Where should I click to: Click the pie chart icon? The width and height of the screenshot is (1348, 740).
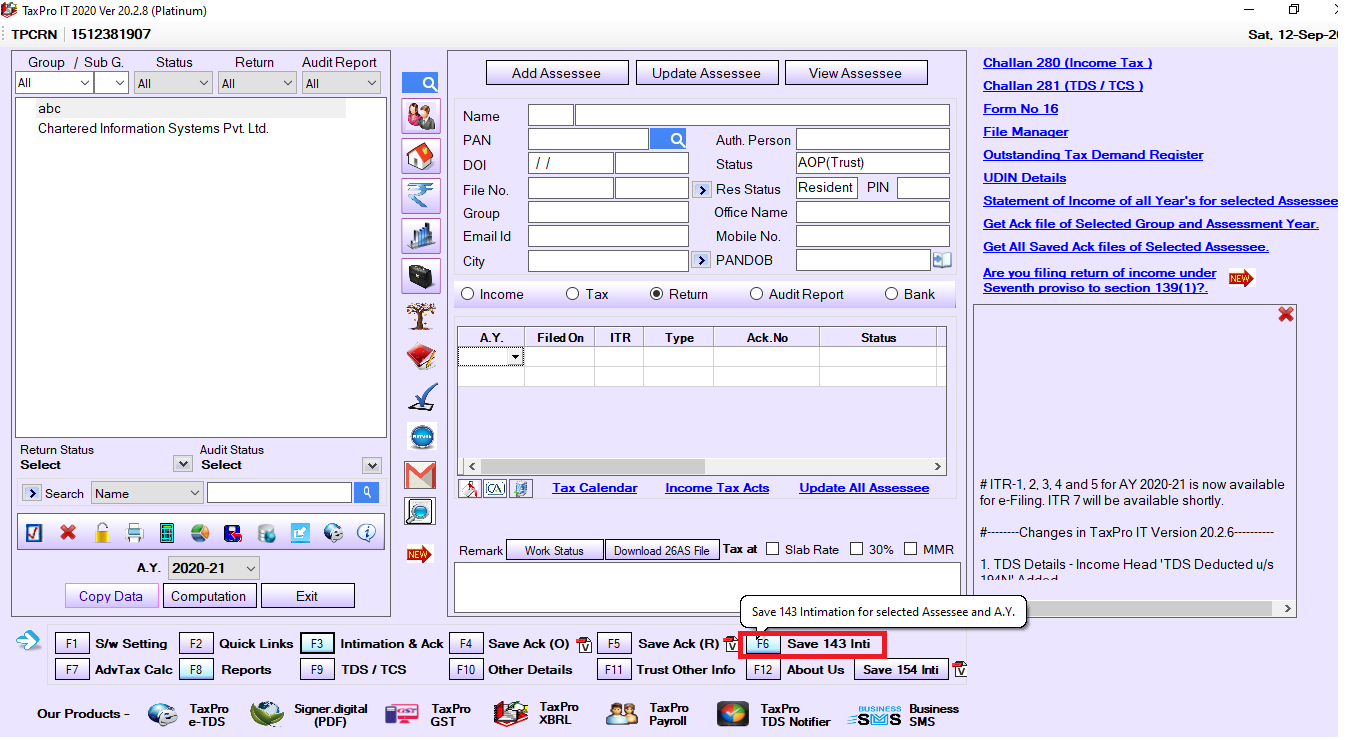point(200,533)
